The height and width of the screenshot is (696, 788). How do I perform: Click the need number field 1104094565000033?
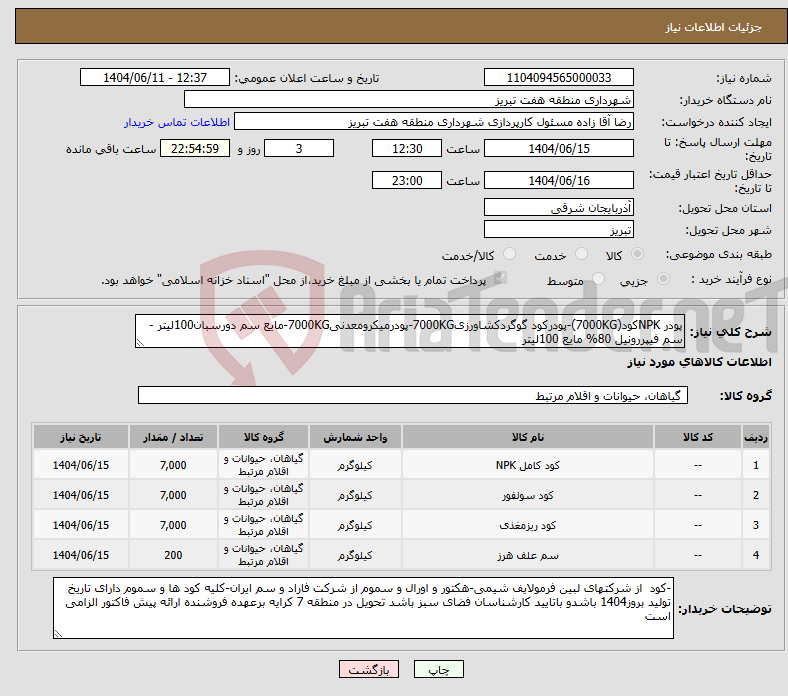[x=559, y=78]
